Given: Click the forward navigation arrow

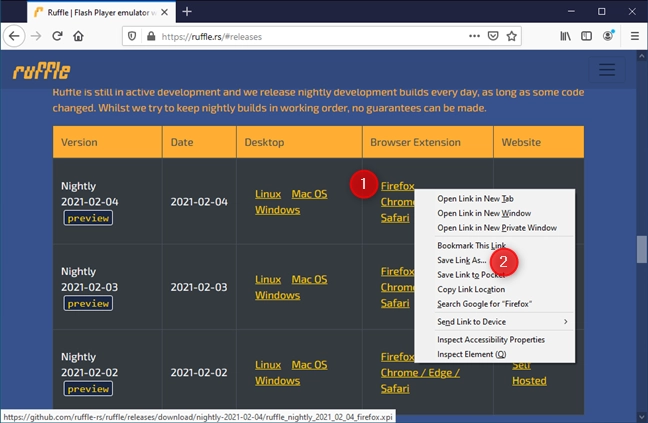Looking at the screenshot, I should point(36,36).
